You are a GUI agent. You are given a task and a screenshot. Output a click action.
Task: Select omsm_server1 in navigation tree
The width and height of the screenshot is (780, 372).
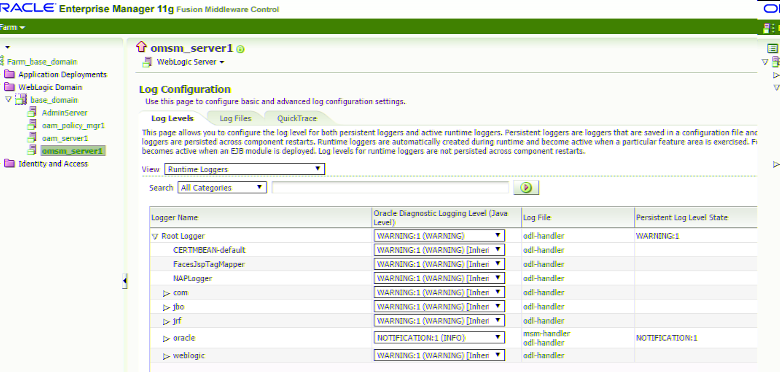coord(73,150)
